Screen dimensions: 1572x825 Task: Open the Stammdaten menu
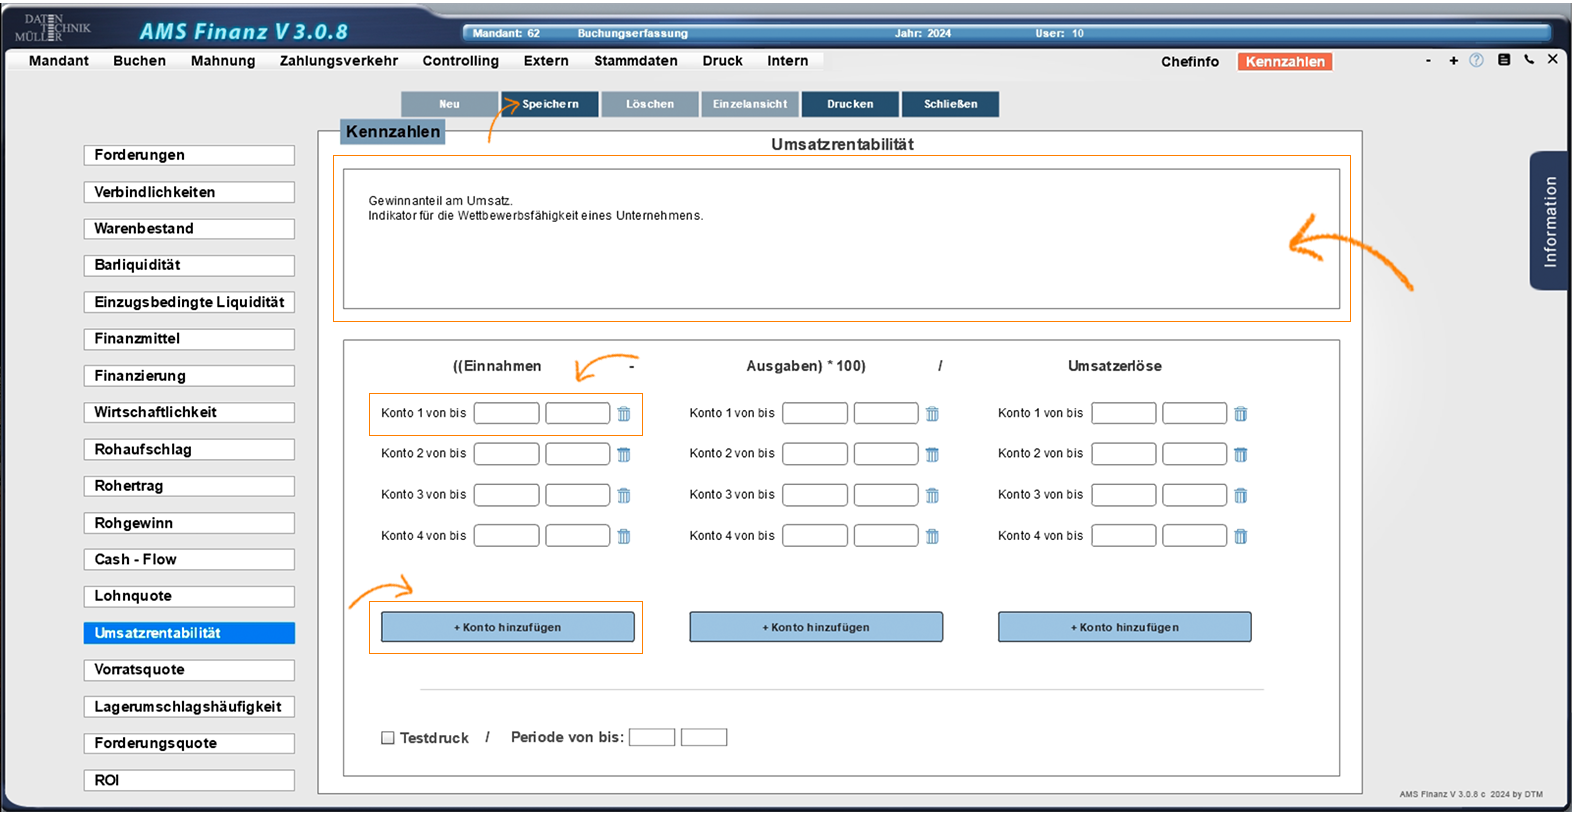click(635, 61)
